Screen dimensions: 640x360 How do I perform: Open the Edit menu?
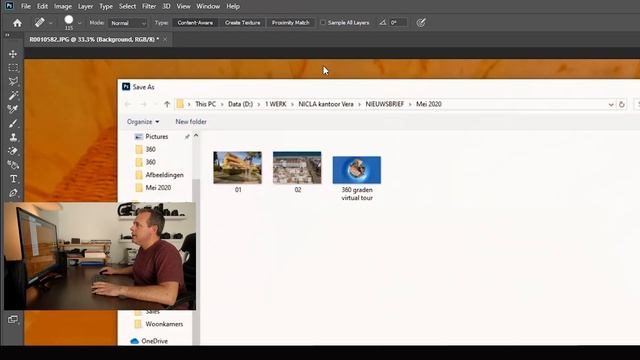click(x=42, y=6)
